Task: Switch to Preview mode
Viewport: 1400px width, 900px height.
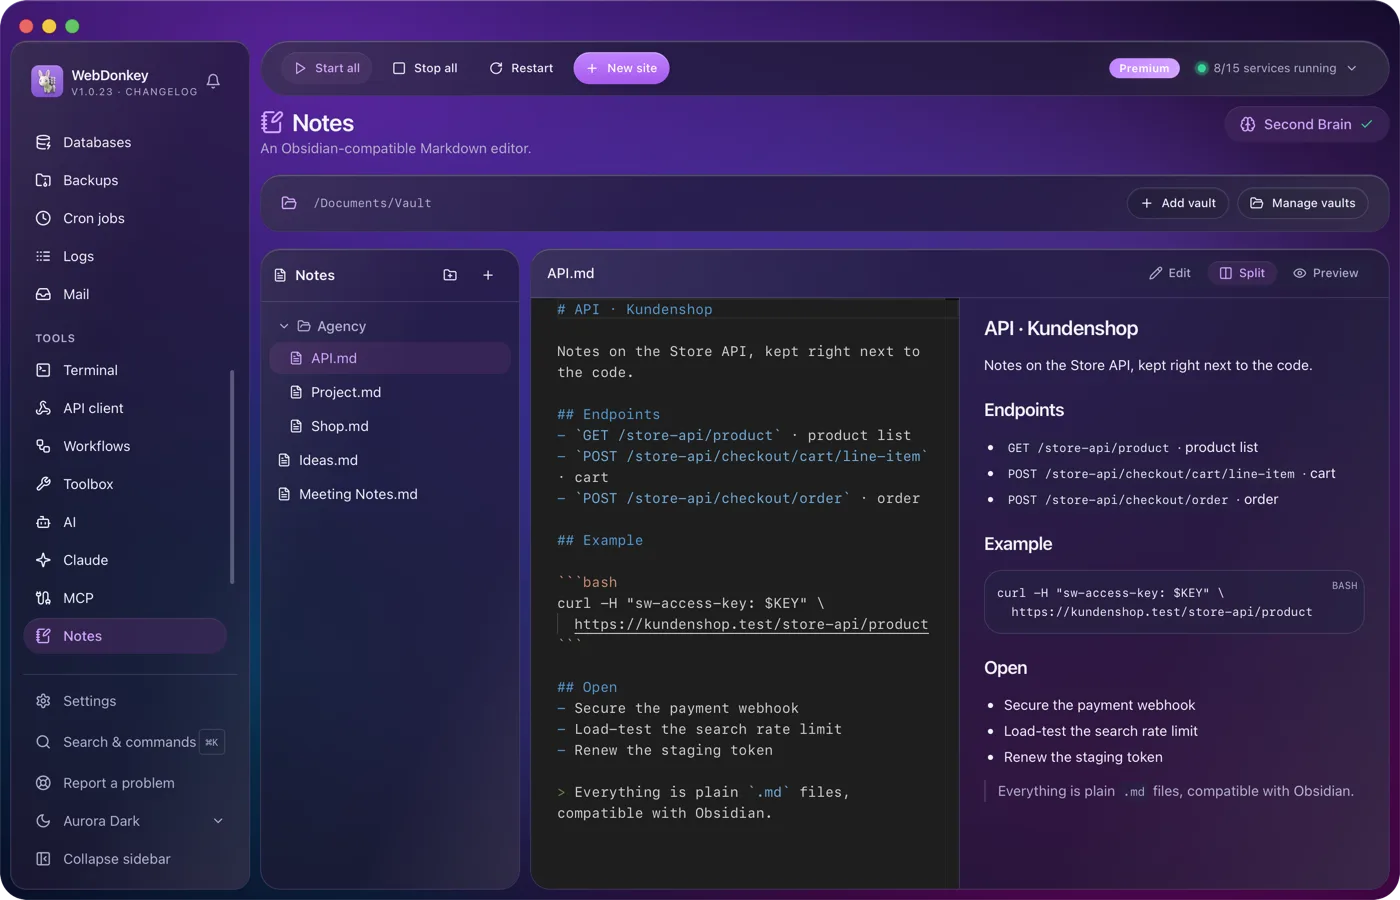Action: (1326, 273)
